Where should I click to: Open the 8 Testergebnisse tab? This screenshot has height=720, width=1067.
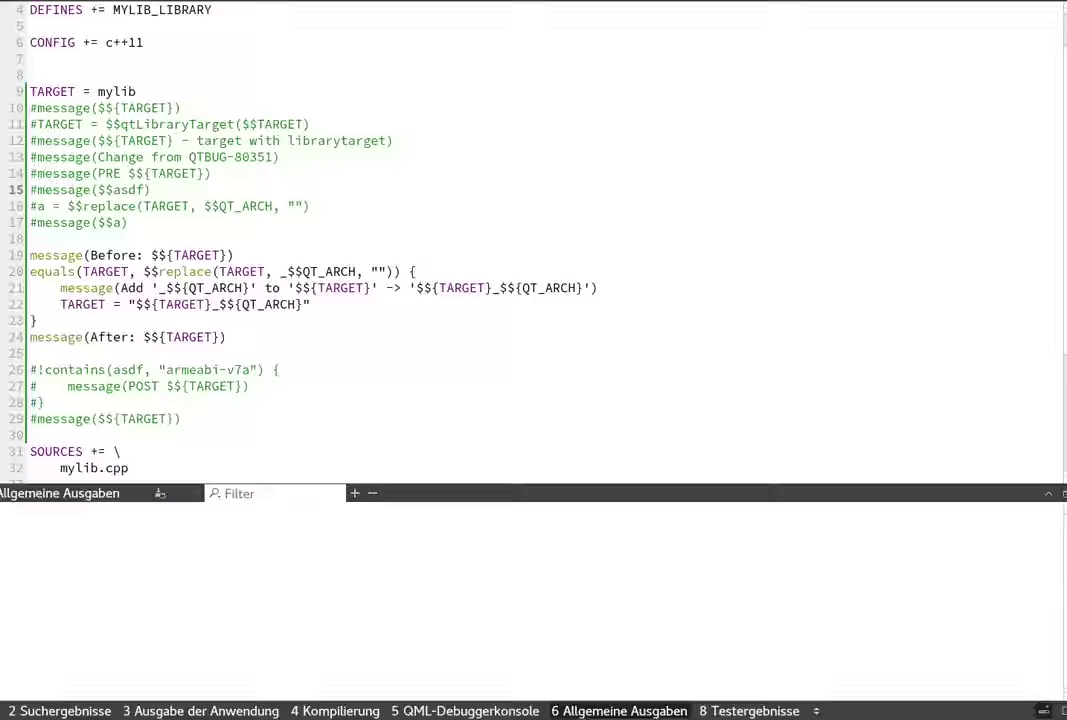click(749, 711)
